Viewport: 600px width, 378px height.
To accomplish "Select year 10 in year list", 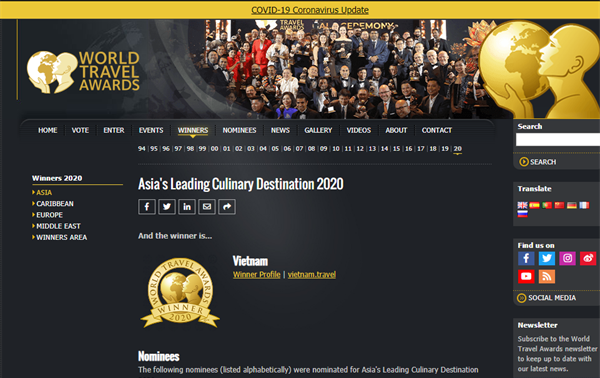I will [x=336, y=149].
